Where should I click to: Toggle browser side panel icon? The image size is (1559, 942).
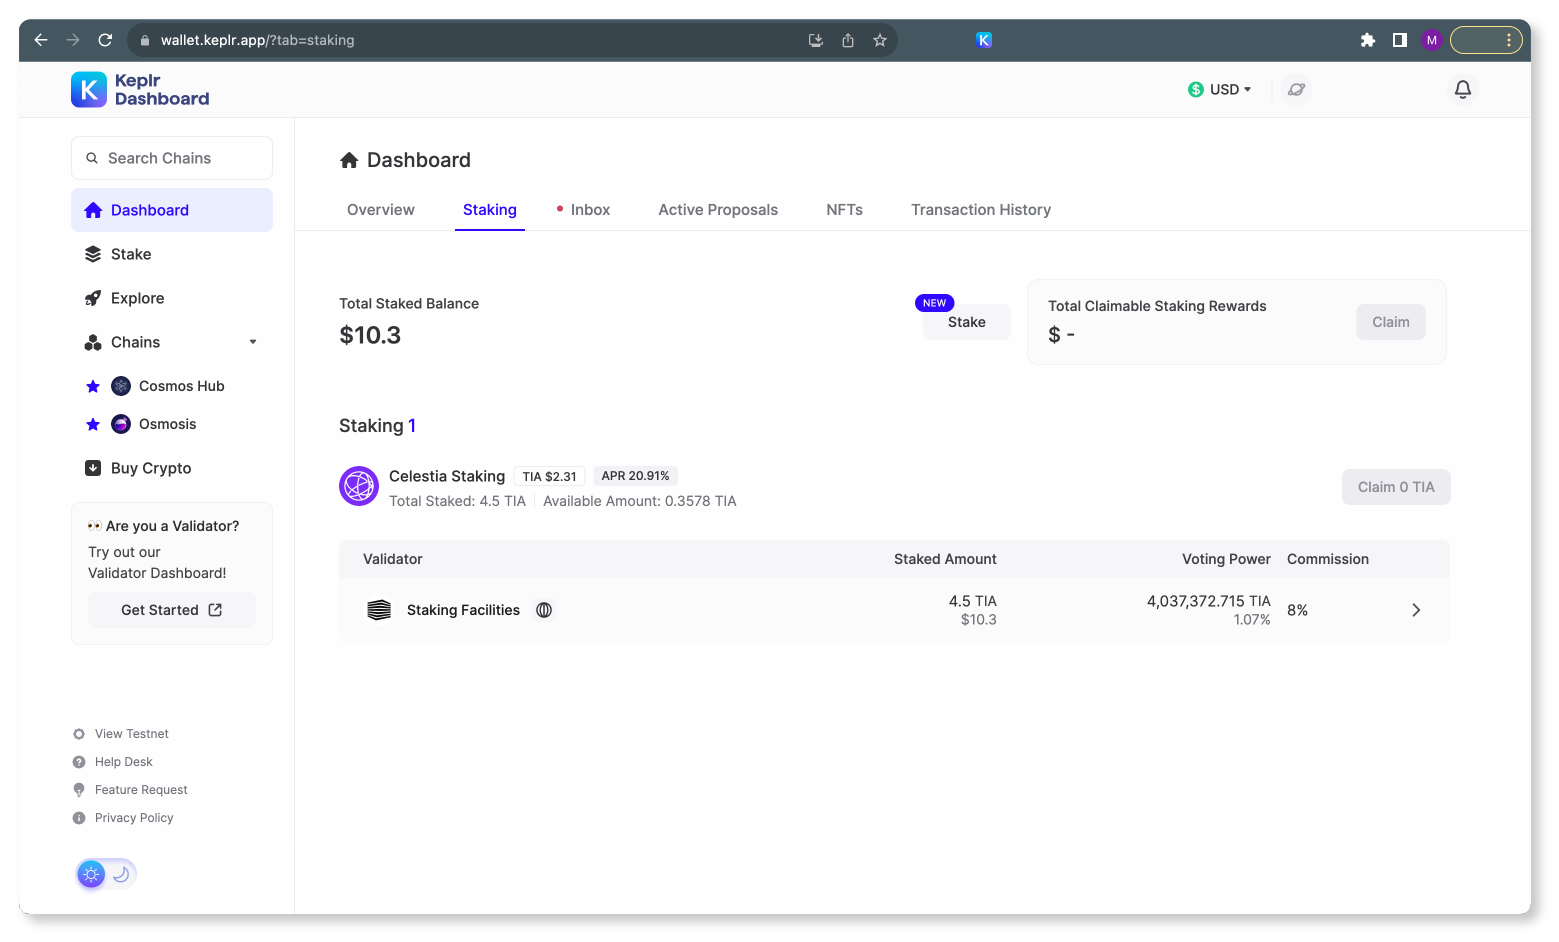pos(1400,40)
